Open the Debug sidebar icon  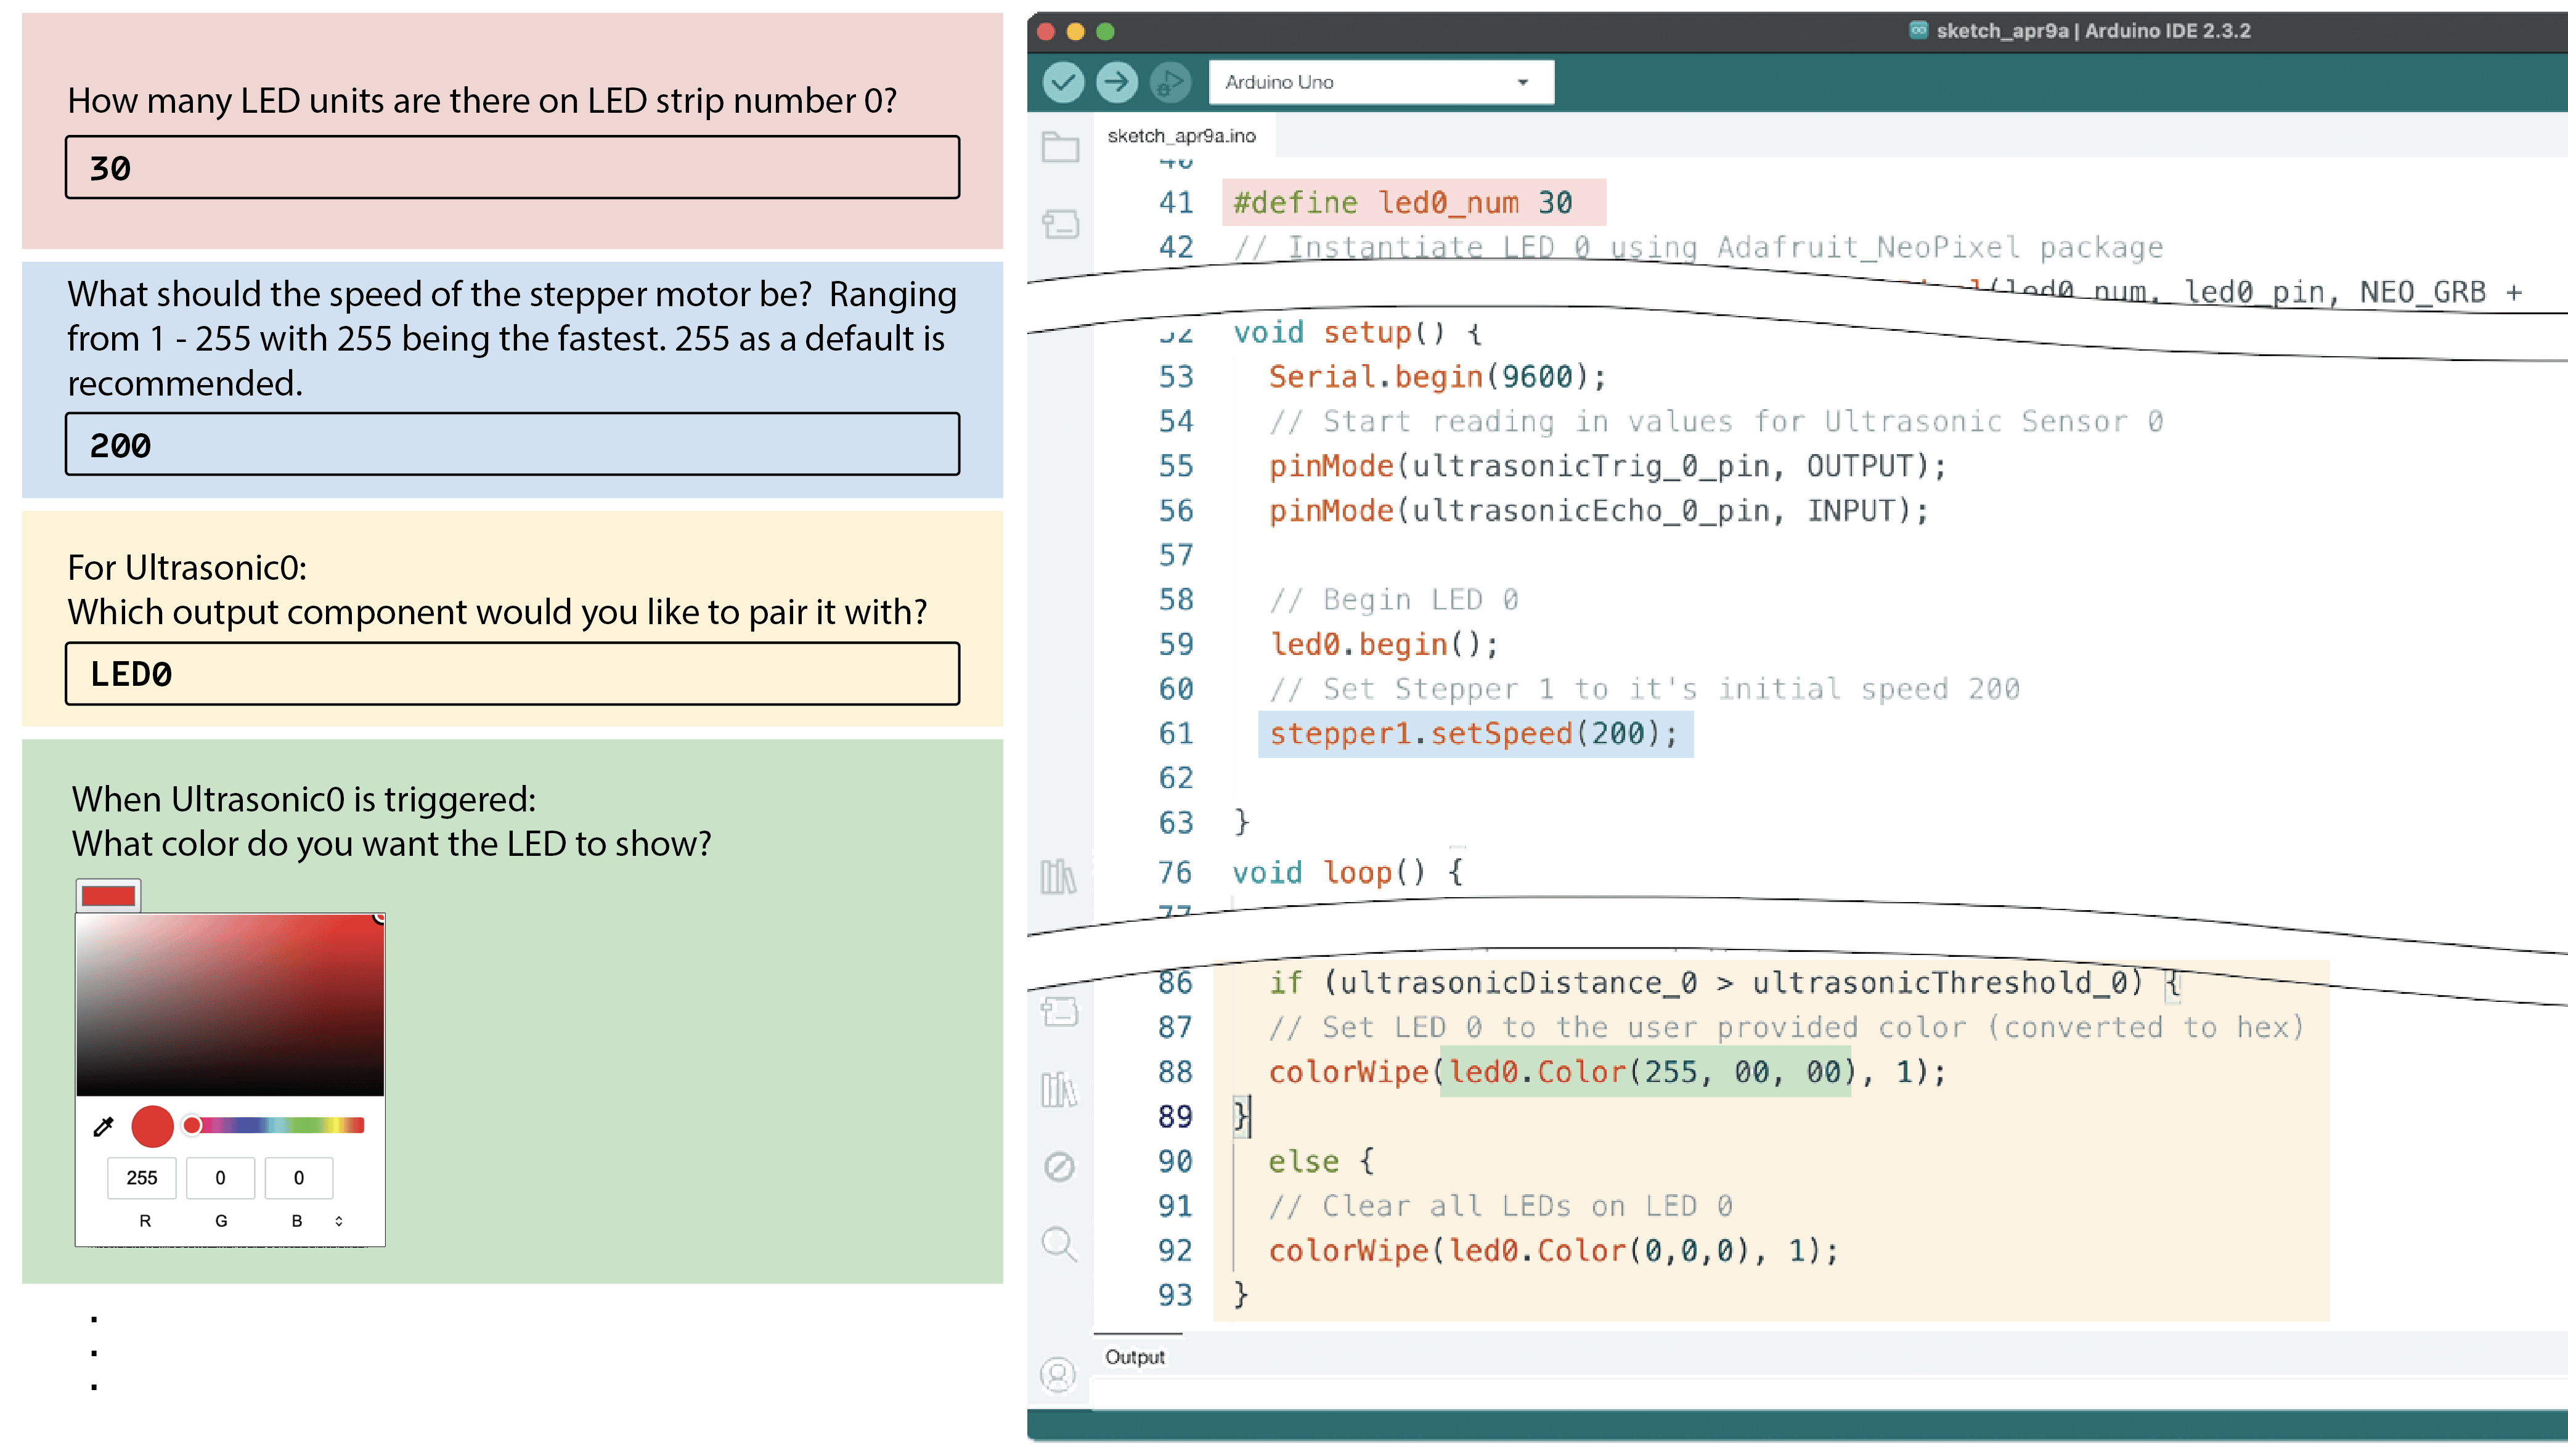(1059, 1166)
